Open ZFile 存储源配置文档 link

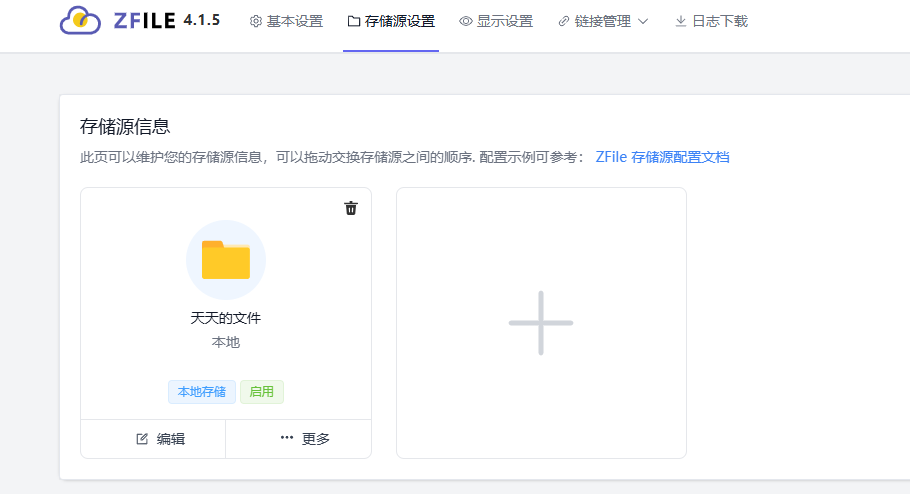pos(662,157)
